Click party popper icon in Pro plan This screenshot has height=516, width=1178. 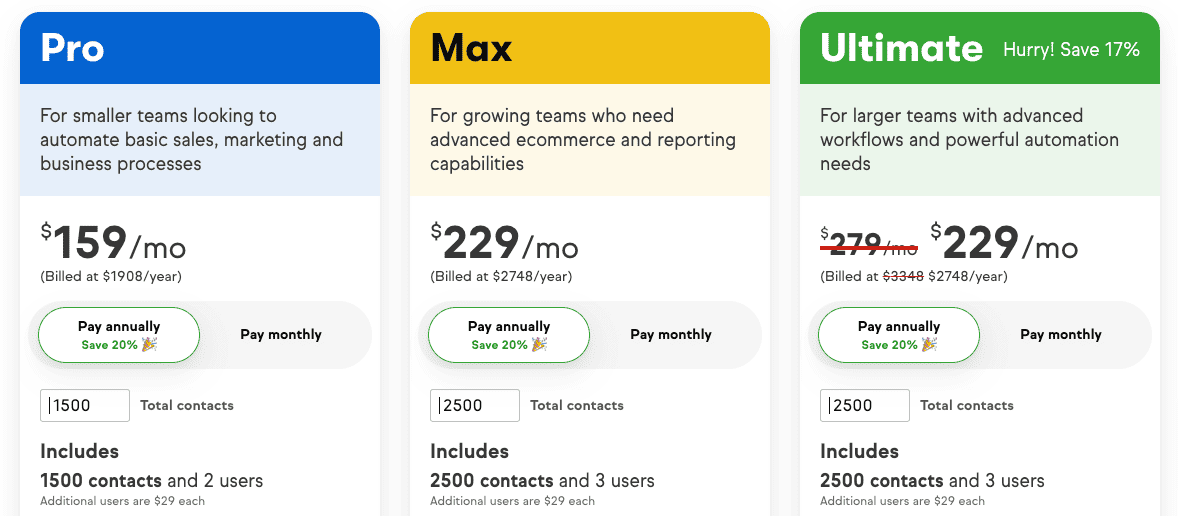(150, 345)
